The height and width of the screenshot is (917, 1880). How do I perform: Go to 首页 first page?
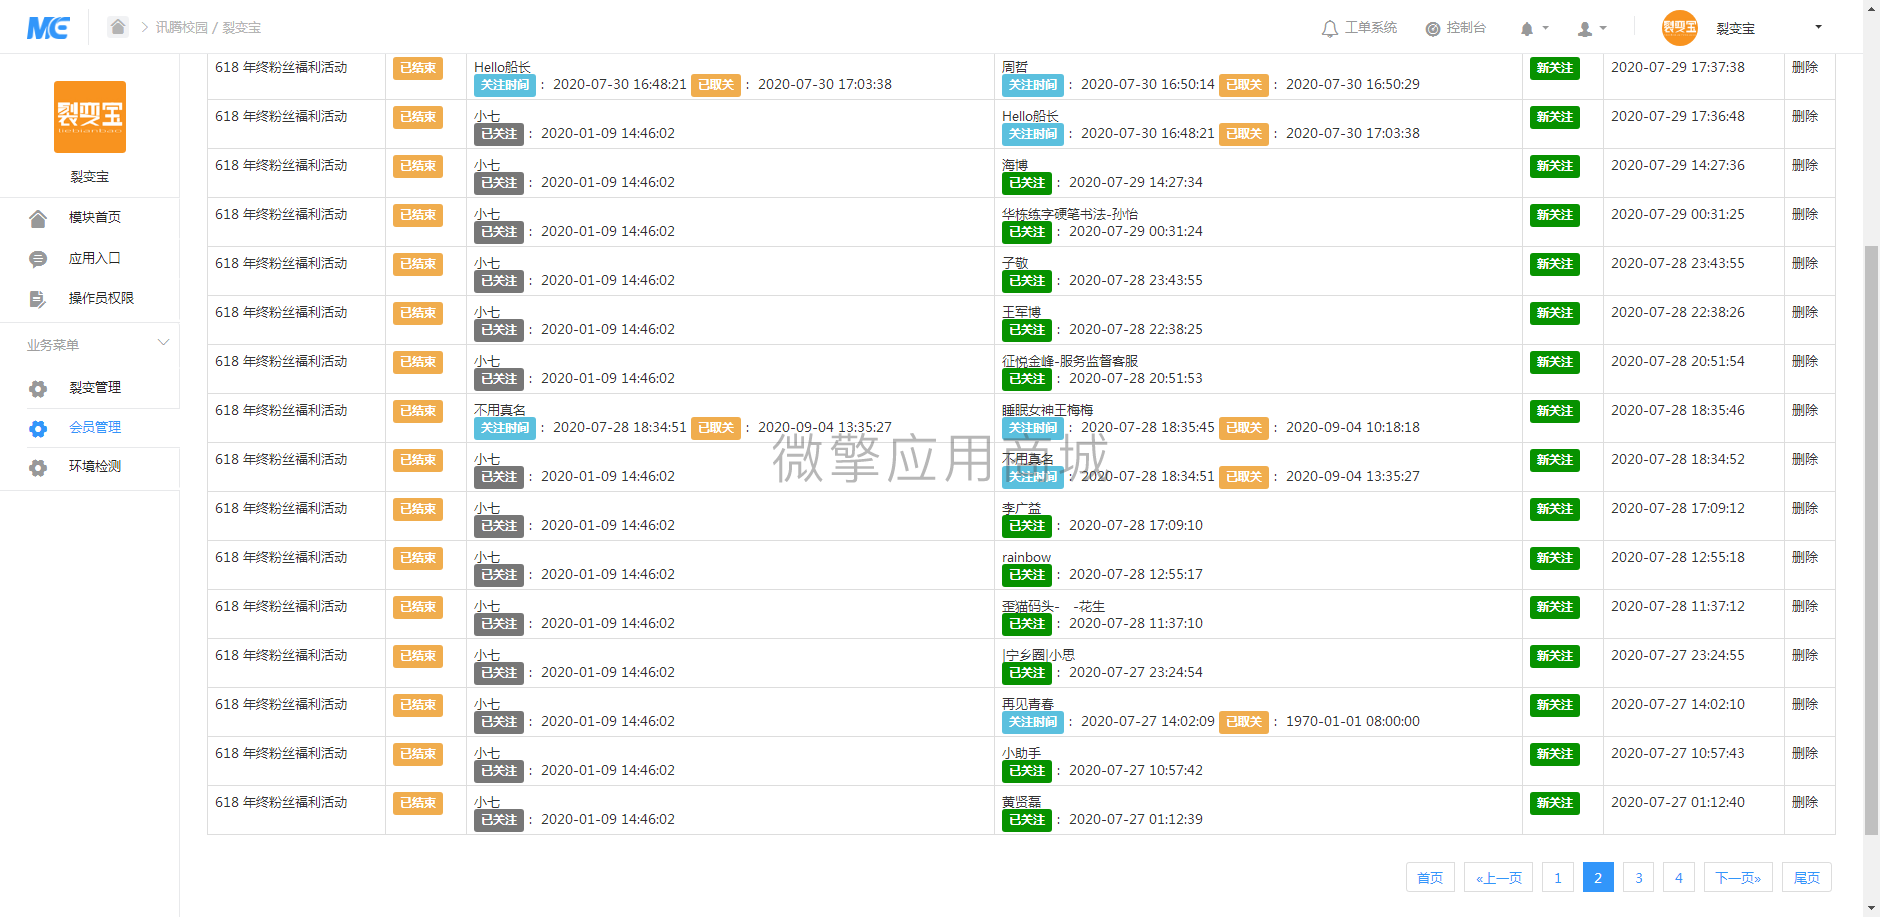click(x=1430, y=878)
